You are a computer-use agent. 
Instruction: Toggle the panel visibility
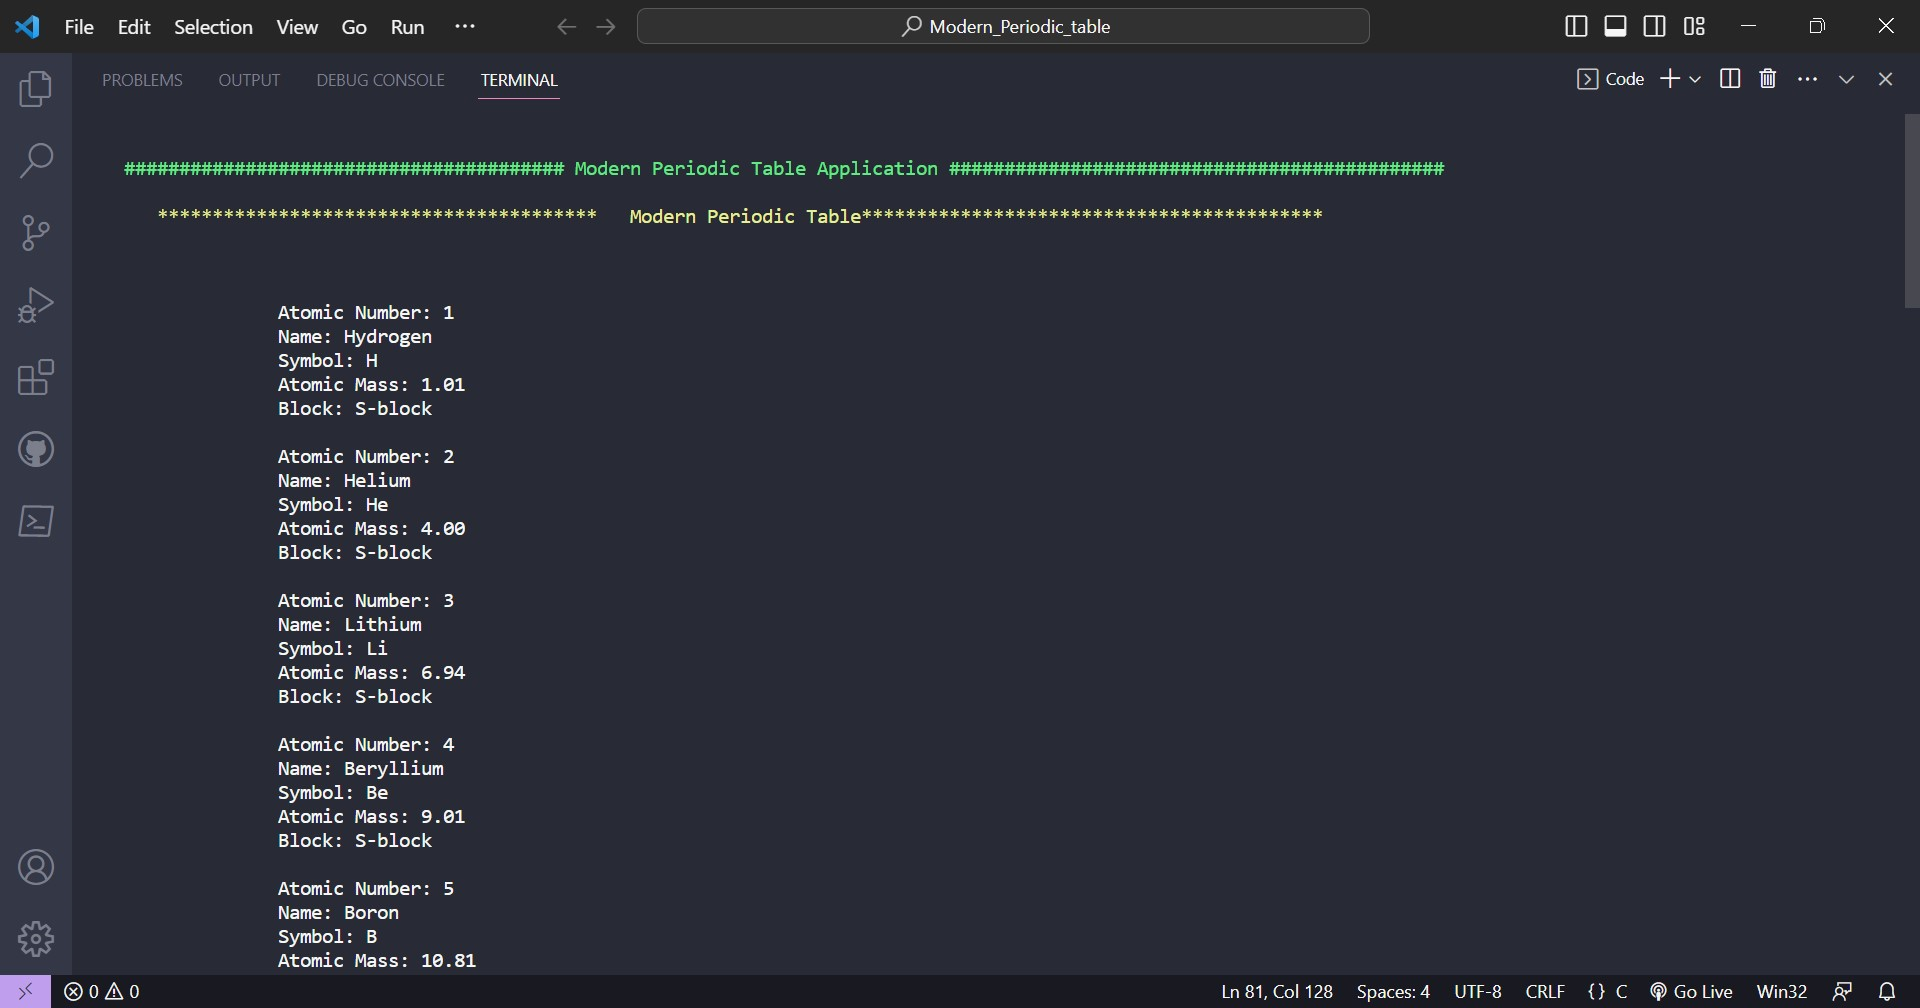pyautogui.click(x=1614, y=26)
